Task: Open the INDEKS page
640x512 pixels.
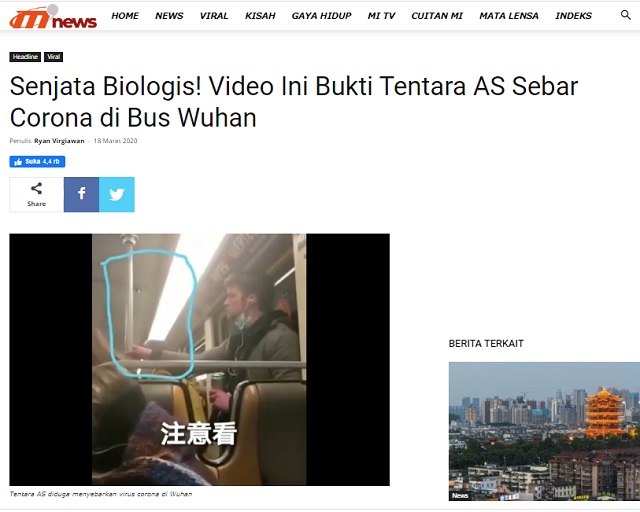Action: point(573,16)
